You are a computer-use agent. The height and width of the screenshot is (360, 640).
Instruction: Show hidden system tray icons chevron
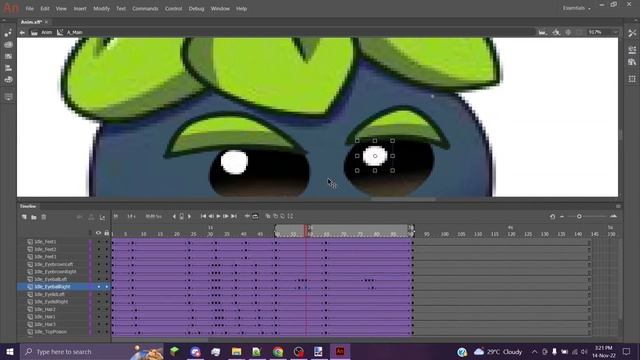[534, 351]
